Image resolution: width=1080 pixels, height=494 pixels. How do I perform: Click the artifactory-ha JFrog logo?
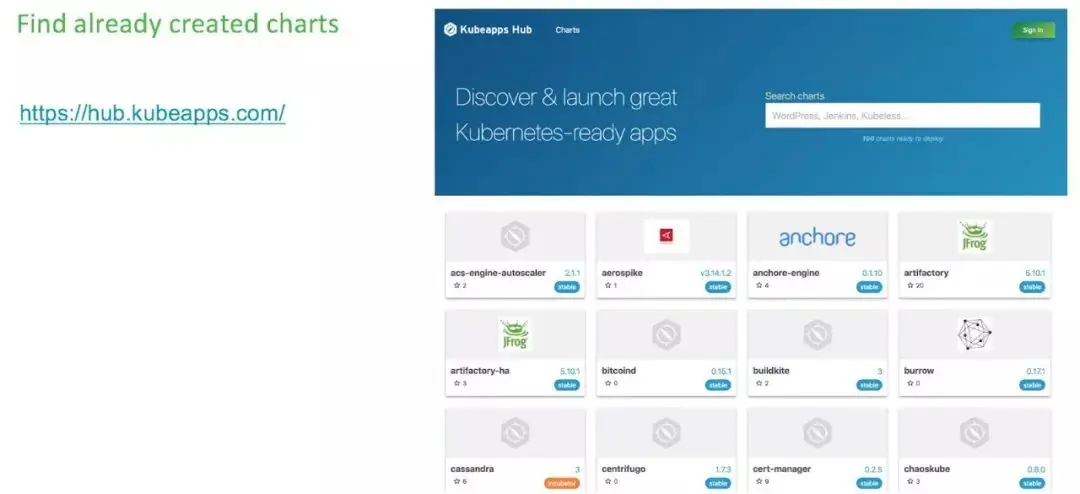[x=515, y=335]
